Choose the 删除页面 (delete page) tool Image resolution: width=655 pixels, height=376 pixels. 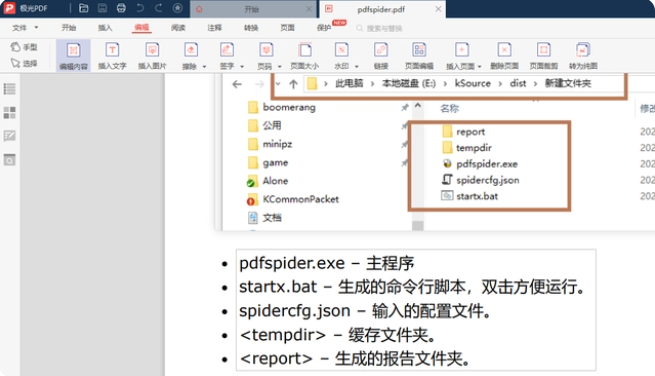pos(504,56)
